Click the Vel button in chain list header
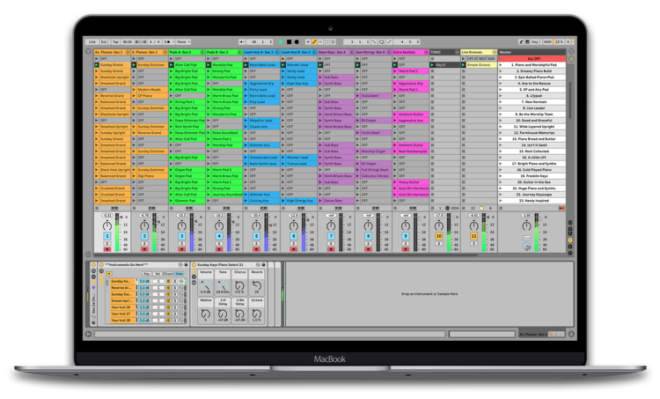The image size is (660, 399). [157, 274]
